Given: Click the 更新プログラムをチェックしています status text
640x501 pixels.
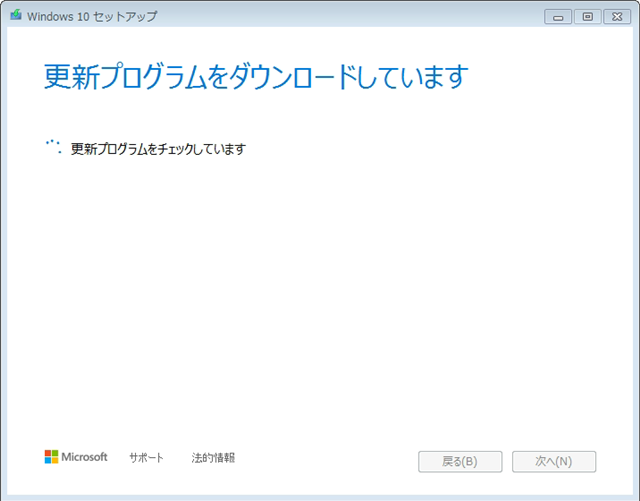Looking at the screenshot, I should tap(158, 149).
